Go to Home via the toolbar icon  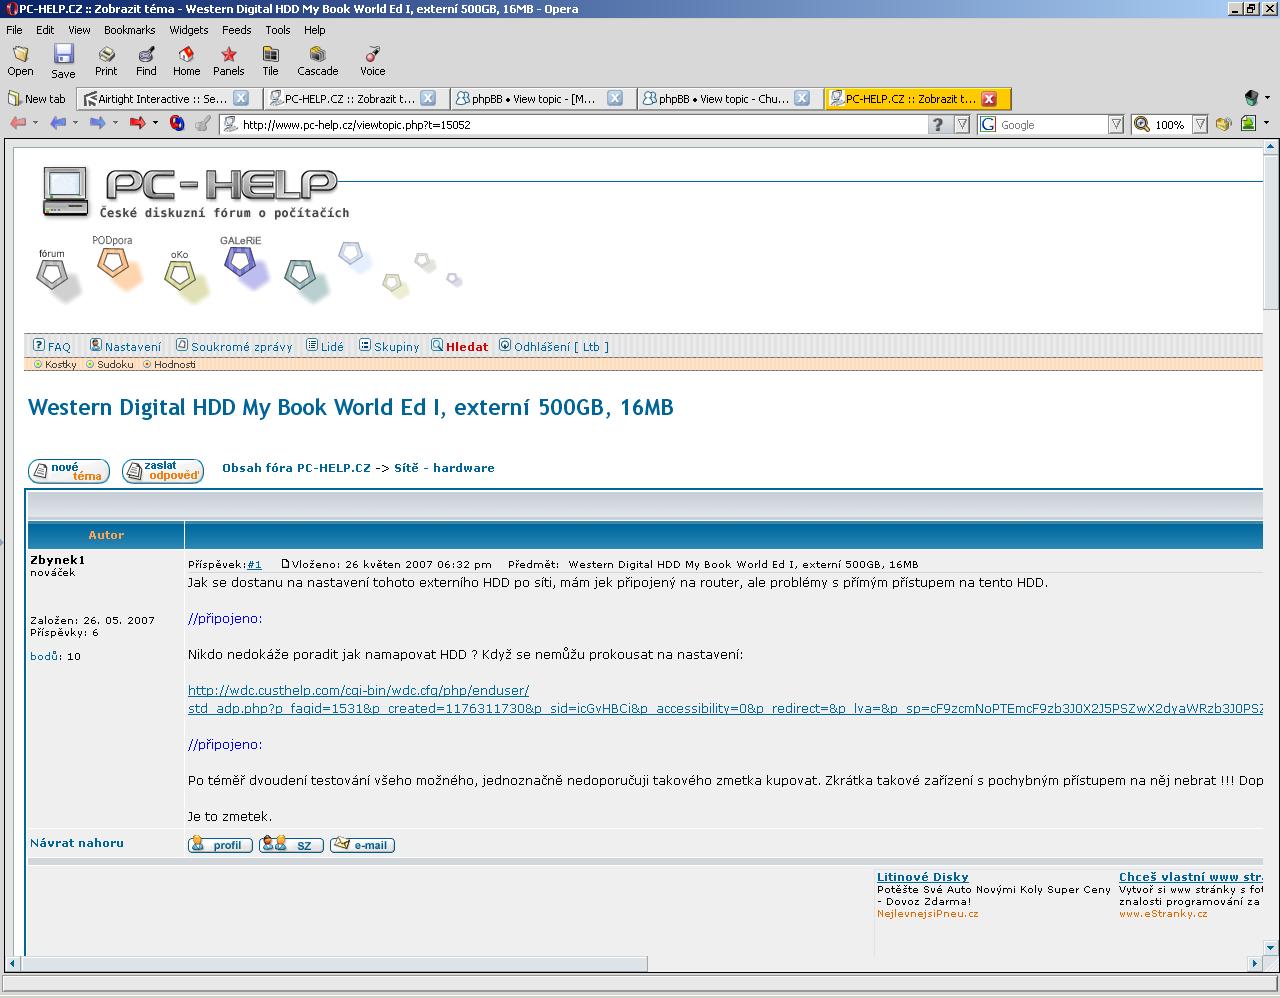186,60
